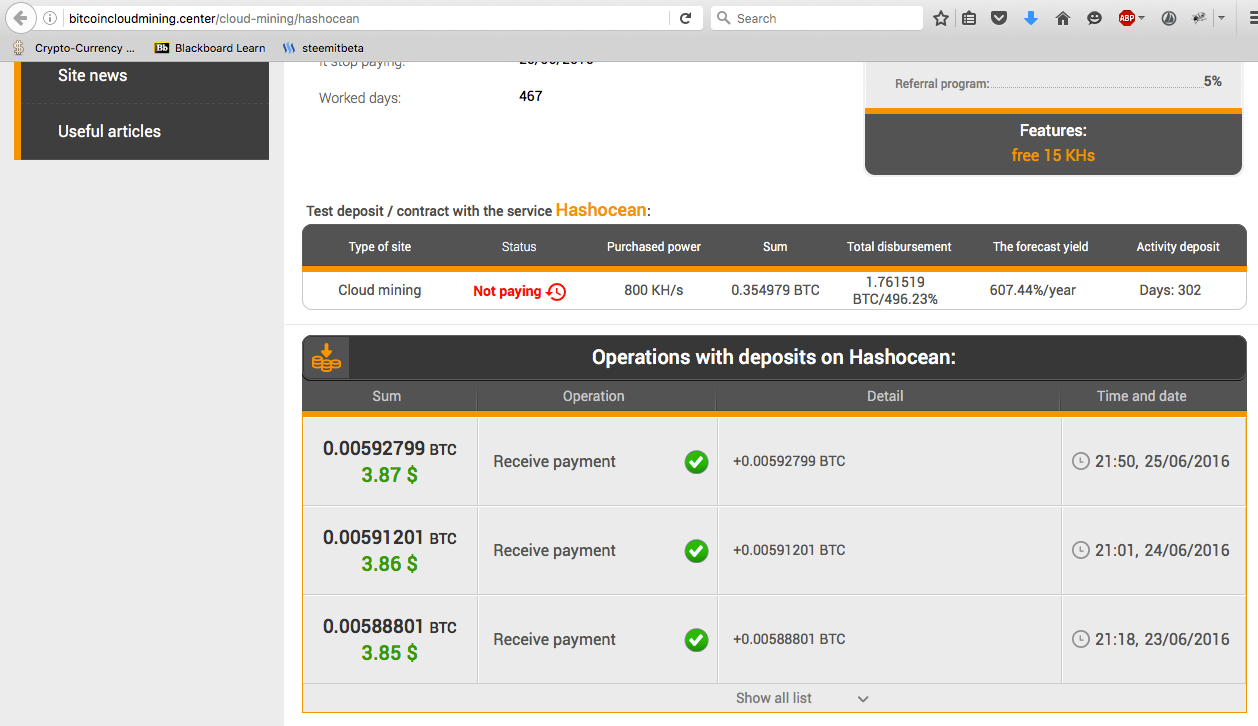Click the free 15 KHs feature text
This screenshot has height=726, width=1258.
[1053, 155]
